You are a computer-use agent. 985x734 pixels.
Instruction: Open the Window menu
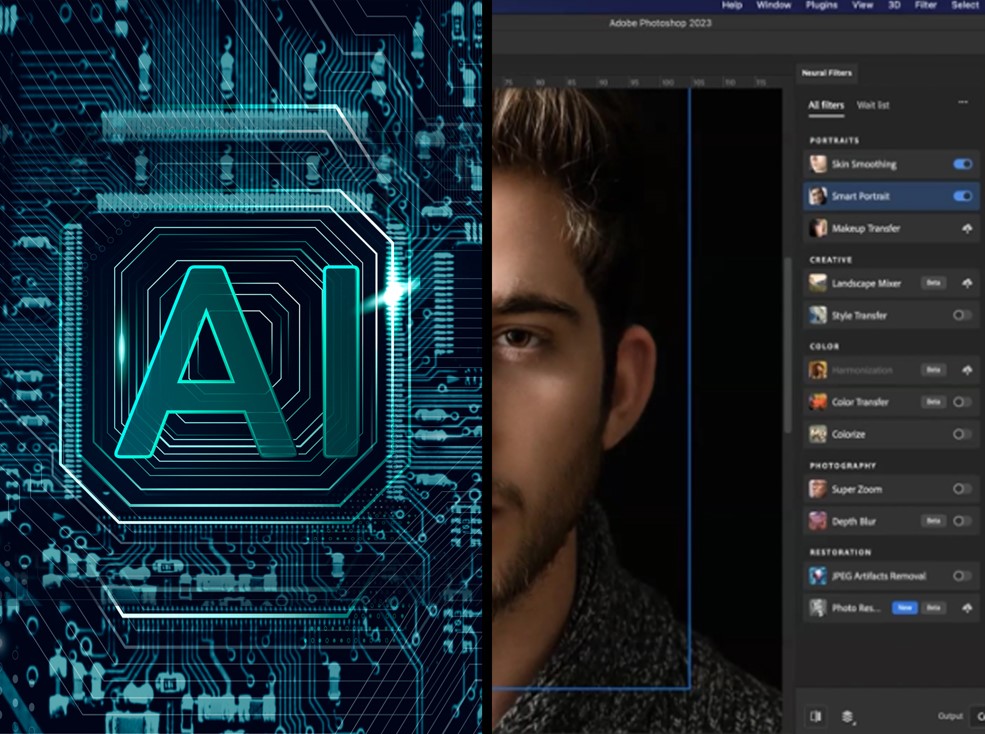coord(773,5)
